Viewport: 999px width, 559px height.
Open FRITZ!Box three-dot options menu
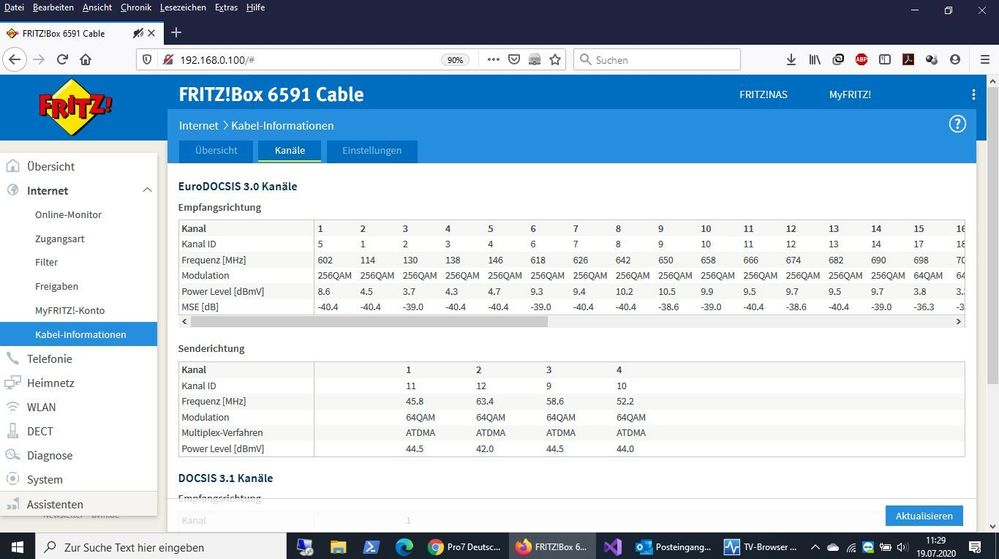(973, 94)
